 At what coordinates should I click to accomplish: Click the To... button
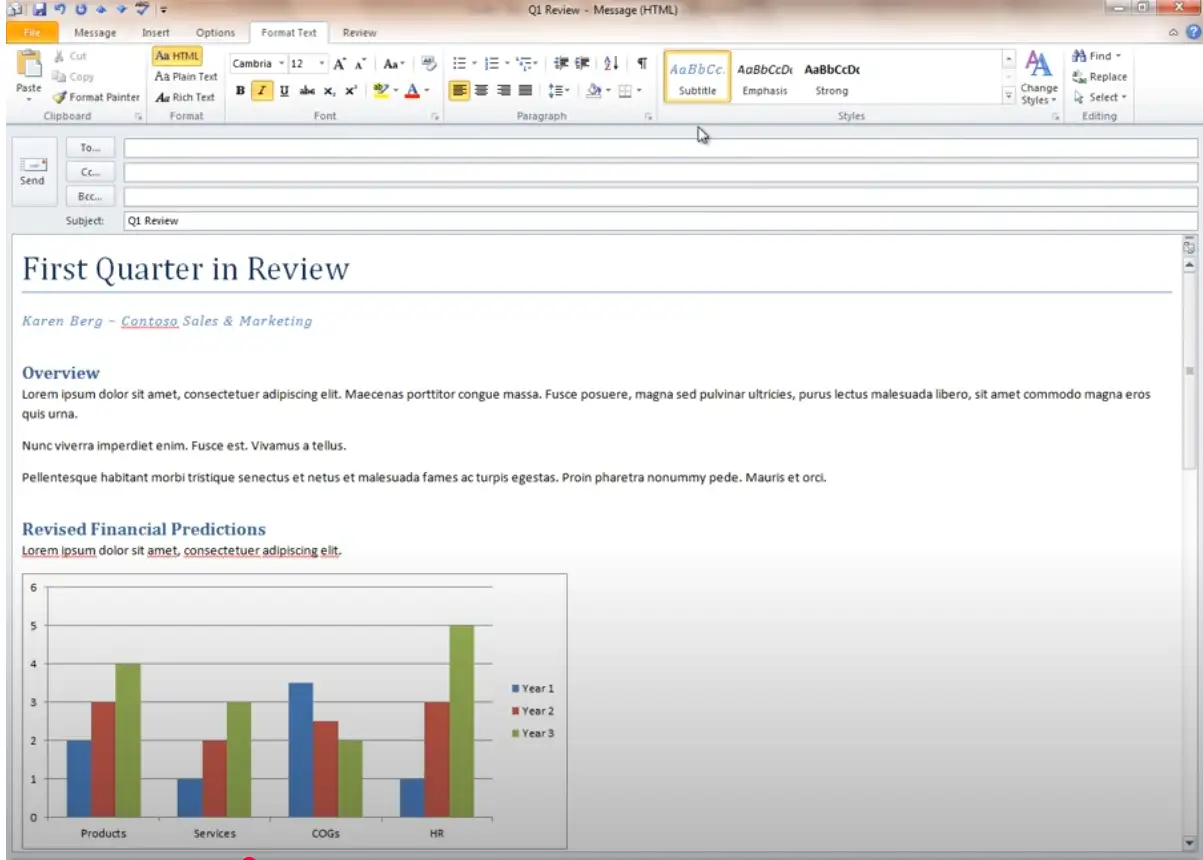click(x=91, y=148)
